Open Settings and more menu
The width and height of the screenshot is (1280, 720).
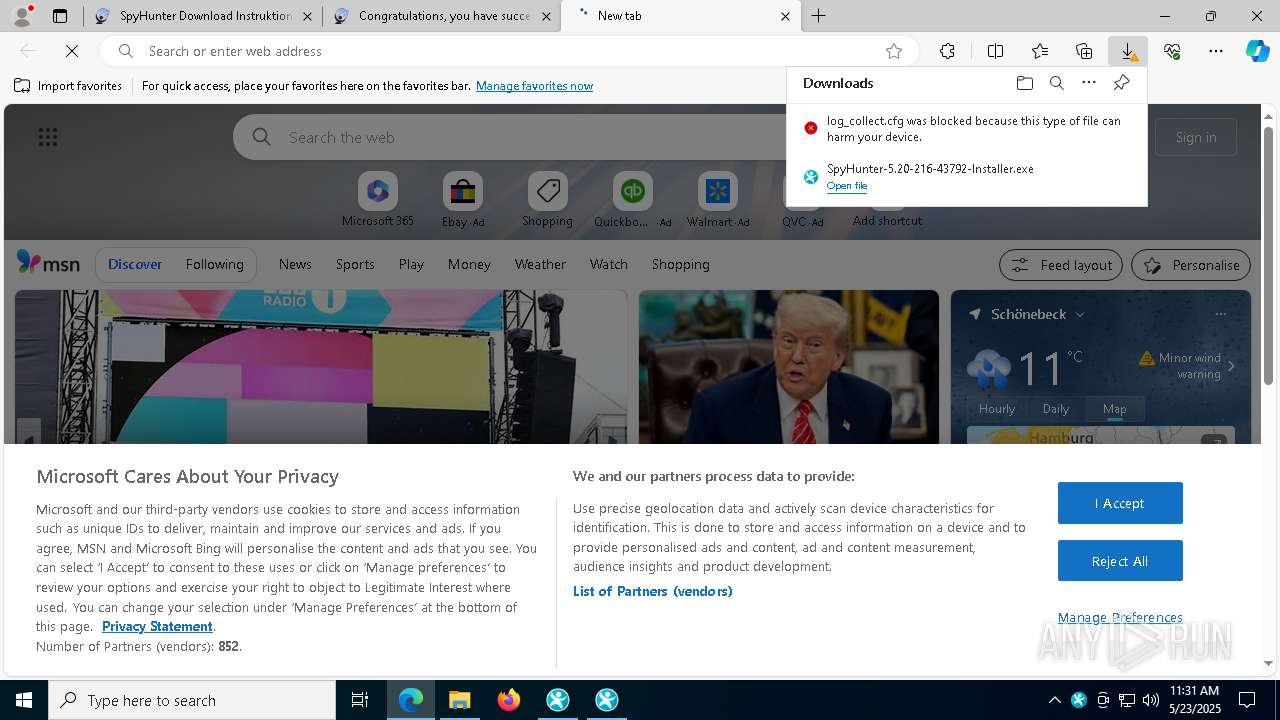(1216, 51)
